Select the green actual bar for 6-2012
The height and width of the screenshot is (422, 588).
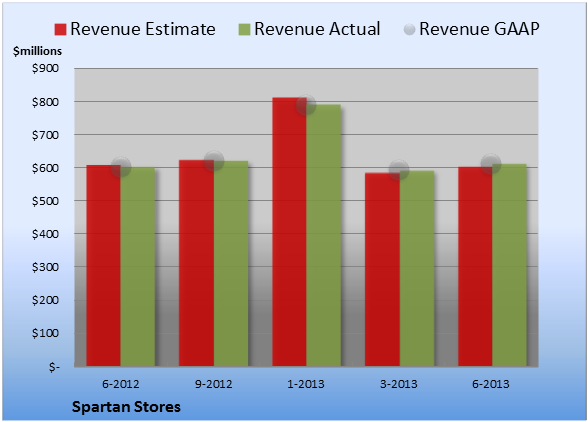tap(138, 267)
